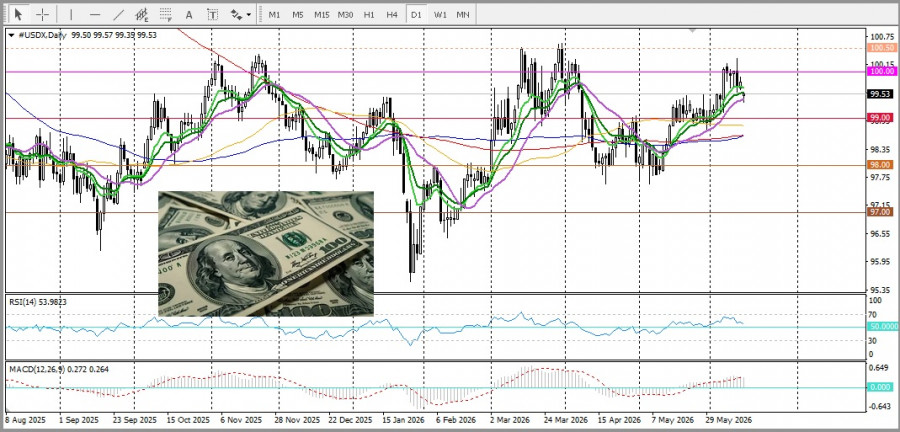This screenshot has width=900, height=432.
Task: Click the 24 Mar 2026 date label
Action: tap(566, 419)
